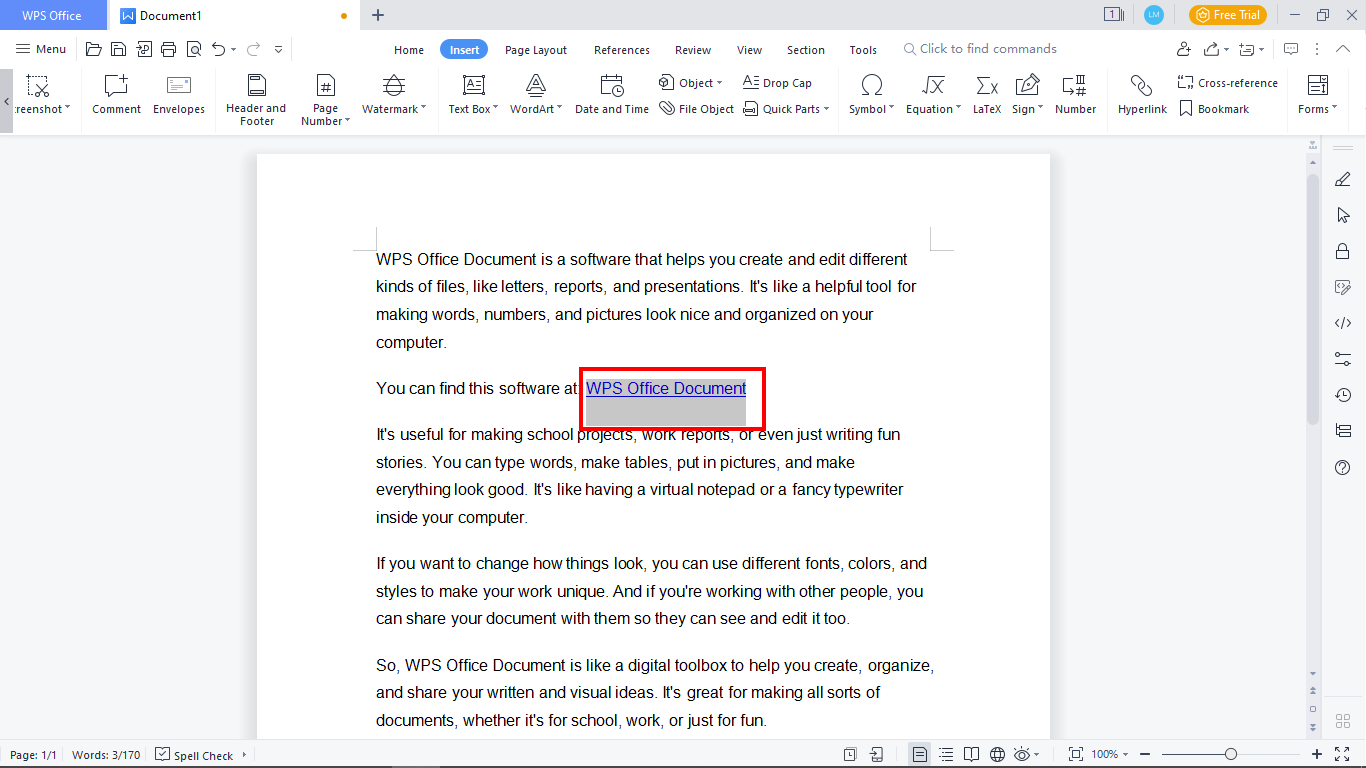Add a Bookmark
The image size is (1366, 768).
[x=1214, y=108]
